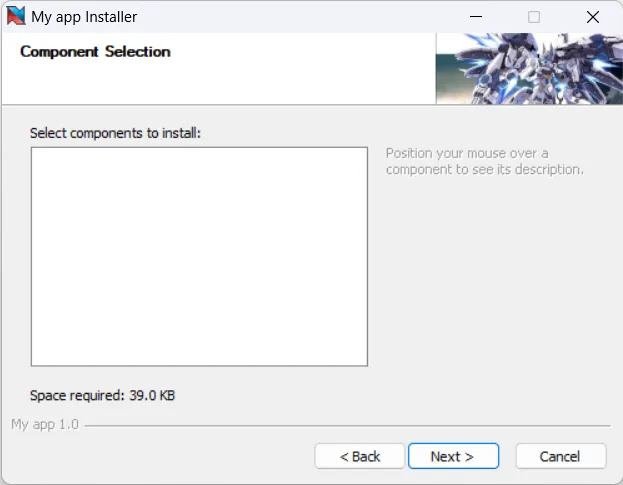Screen dimensions: 623x485
Task: Click the robot banner image in header
Action: click(528, 69)
